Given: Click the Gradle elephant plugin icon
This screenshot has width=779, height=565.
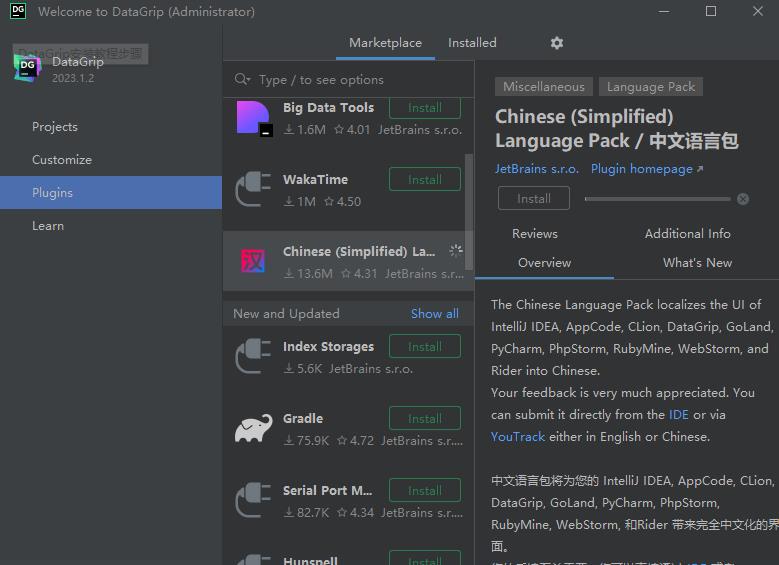Looking at the screenshot, I should pos(253,428).
